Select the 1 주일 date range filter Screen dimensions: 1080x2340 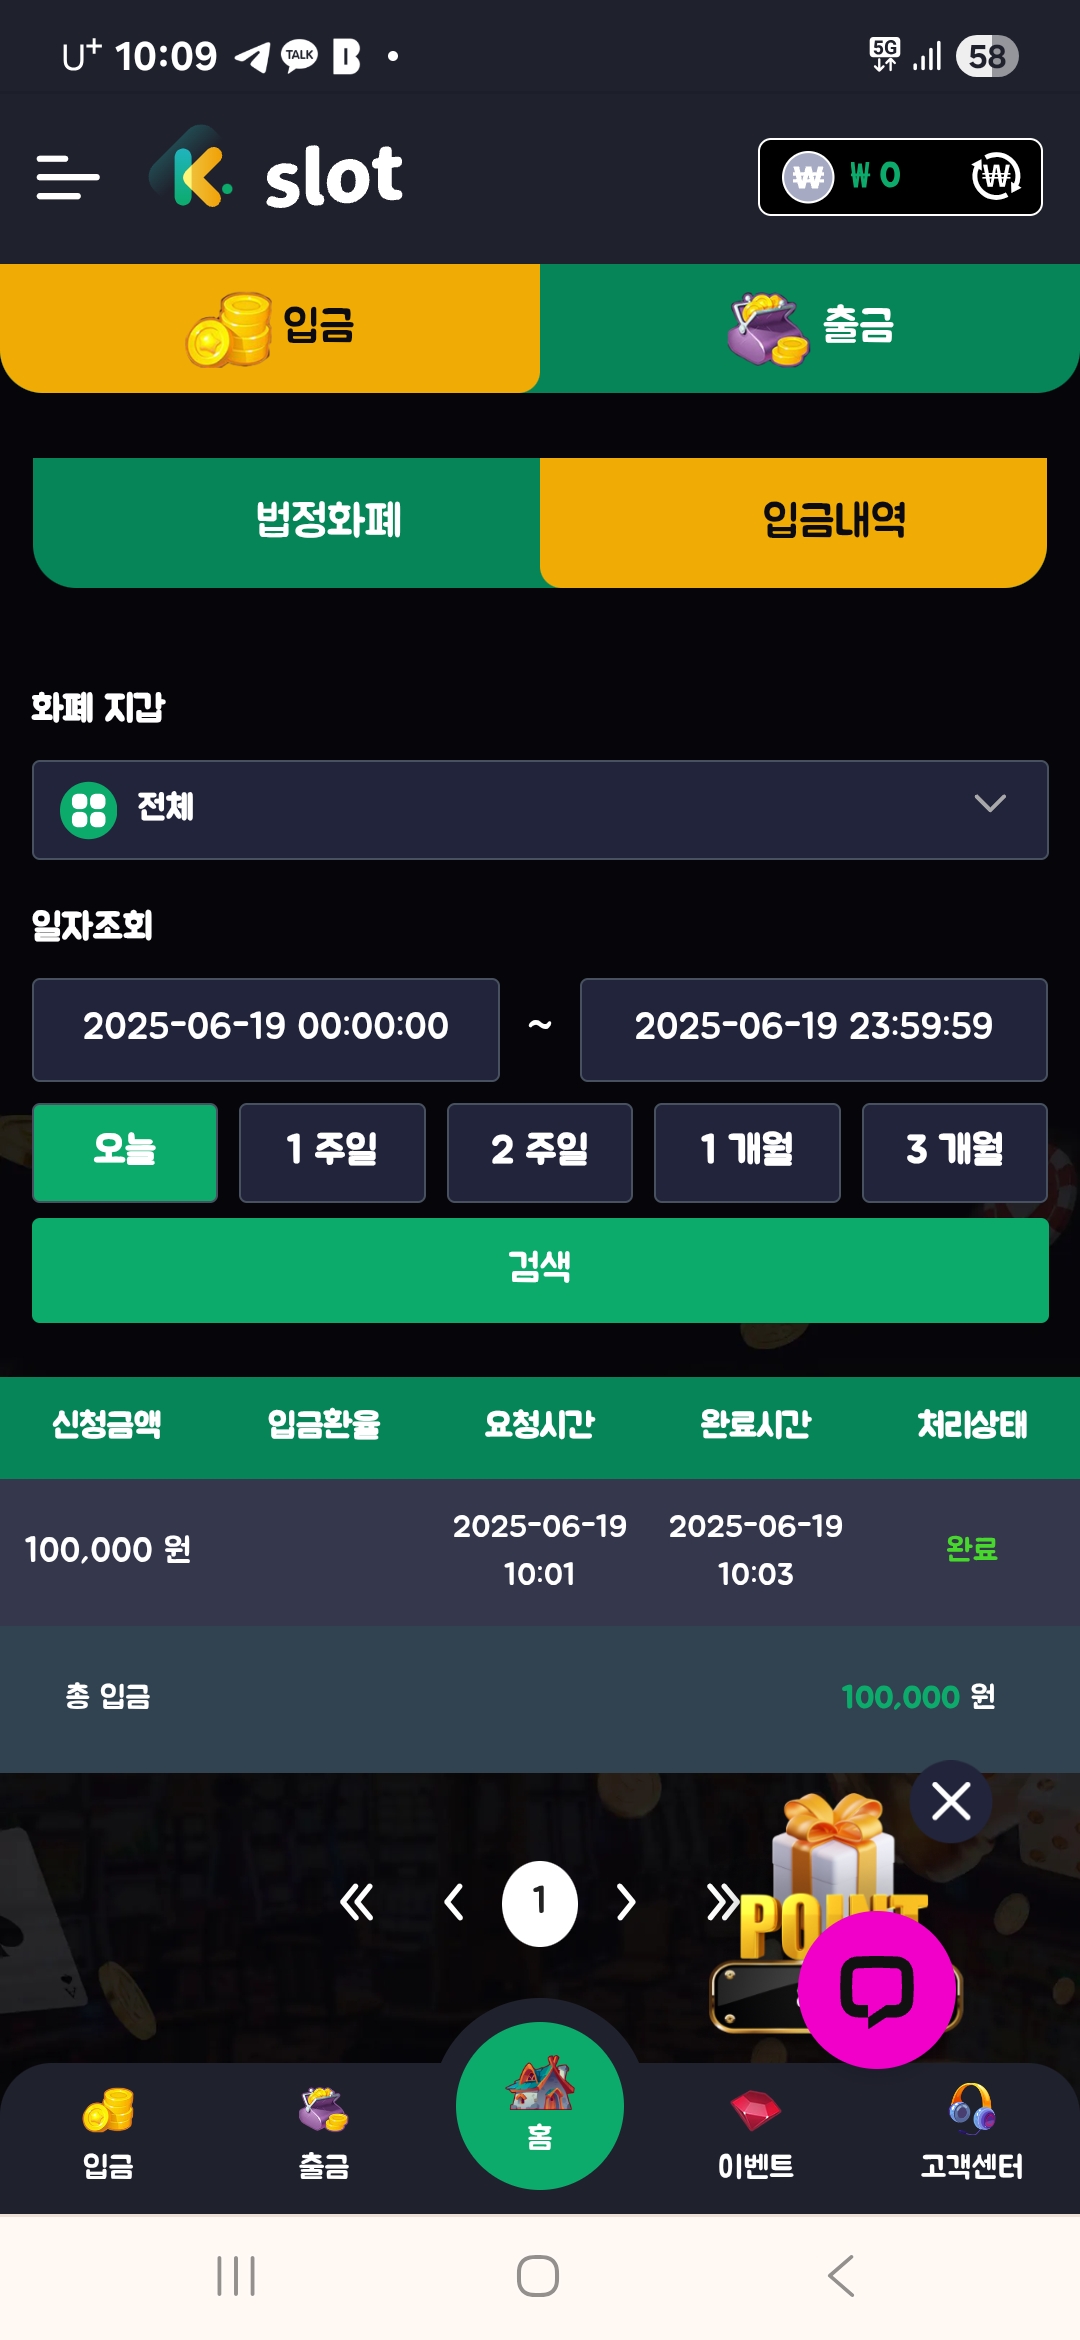(x=332, y=1152)
